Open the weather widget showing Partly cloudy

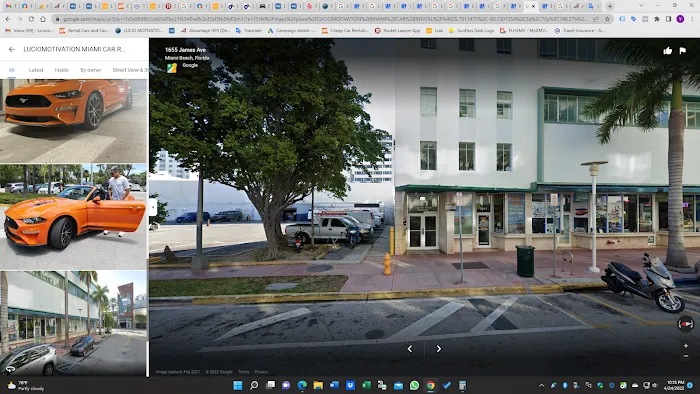[x=26, y=386]
